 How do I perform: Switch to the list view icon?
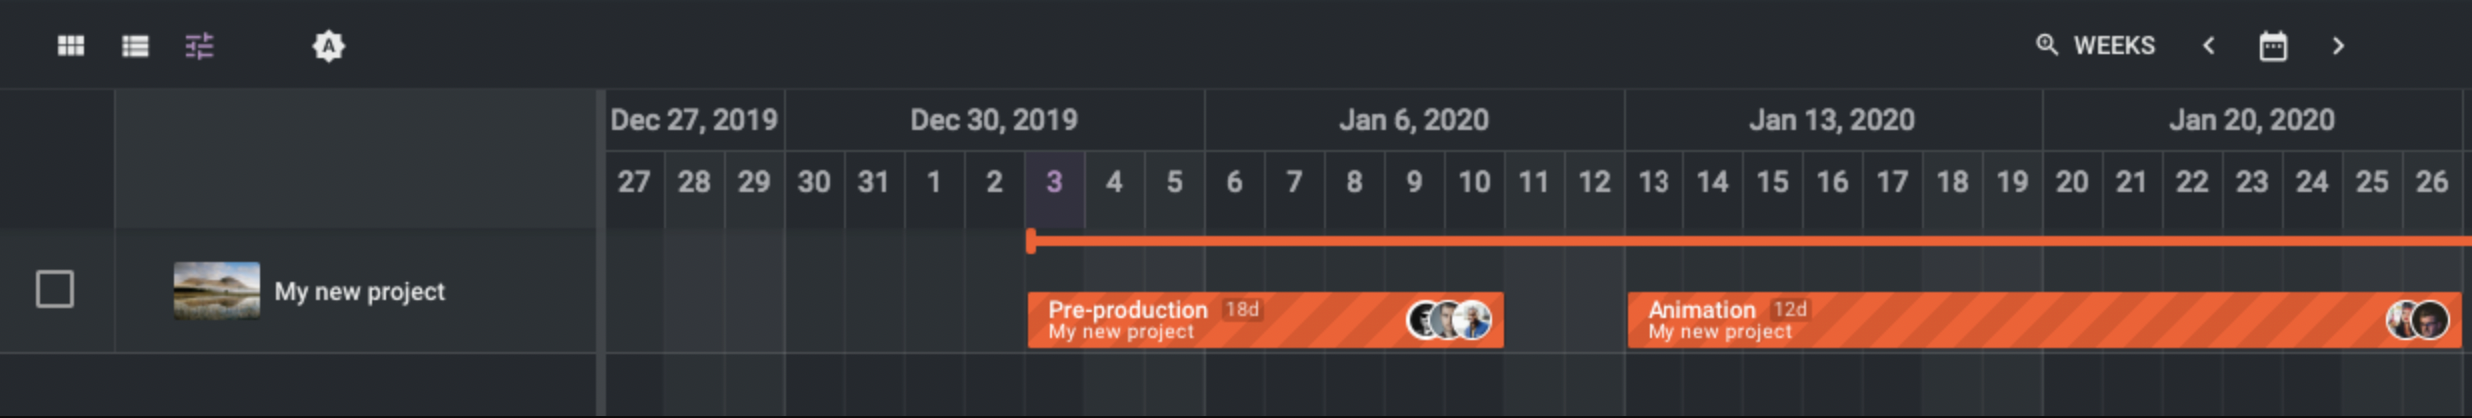click(135, 46)
